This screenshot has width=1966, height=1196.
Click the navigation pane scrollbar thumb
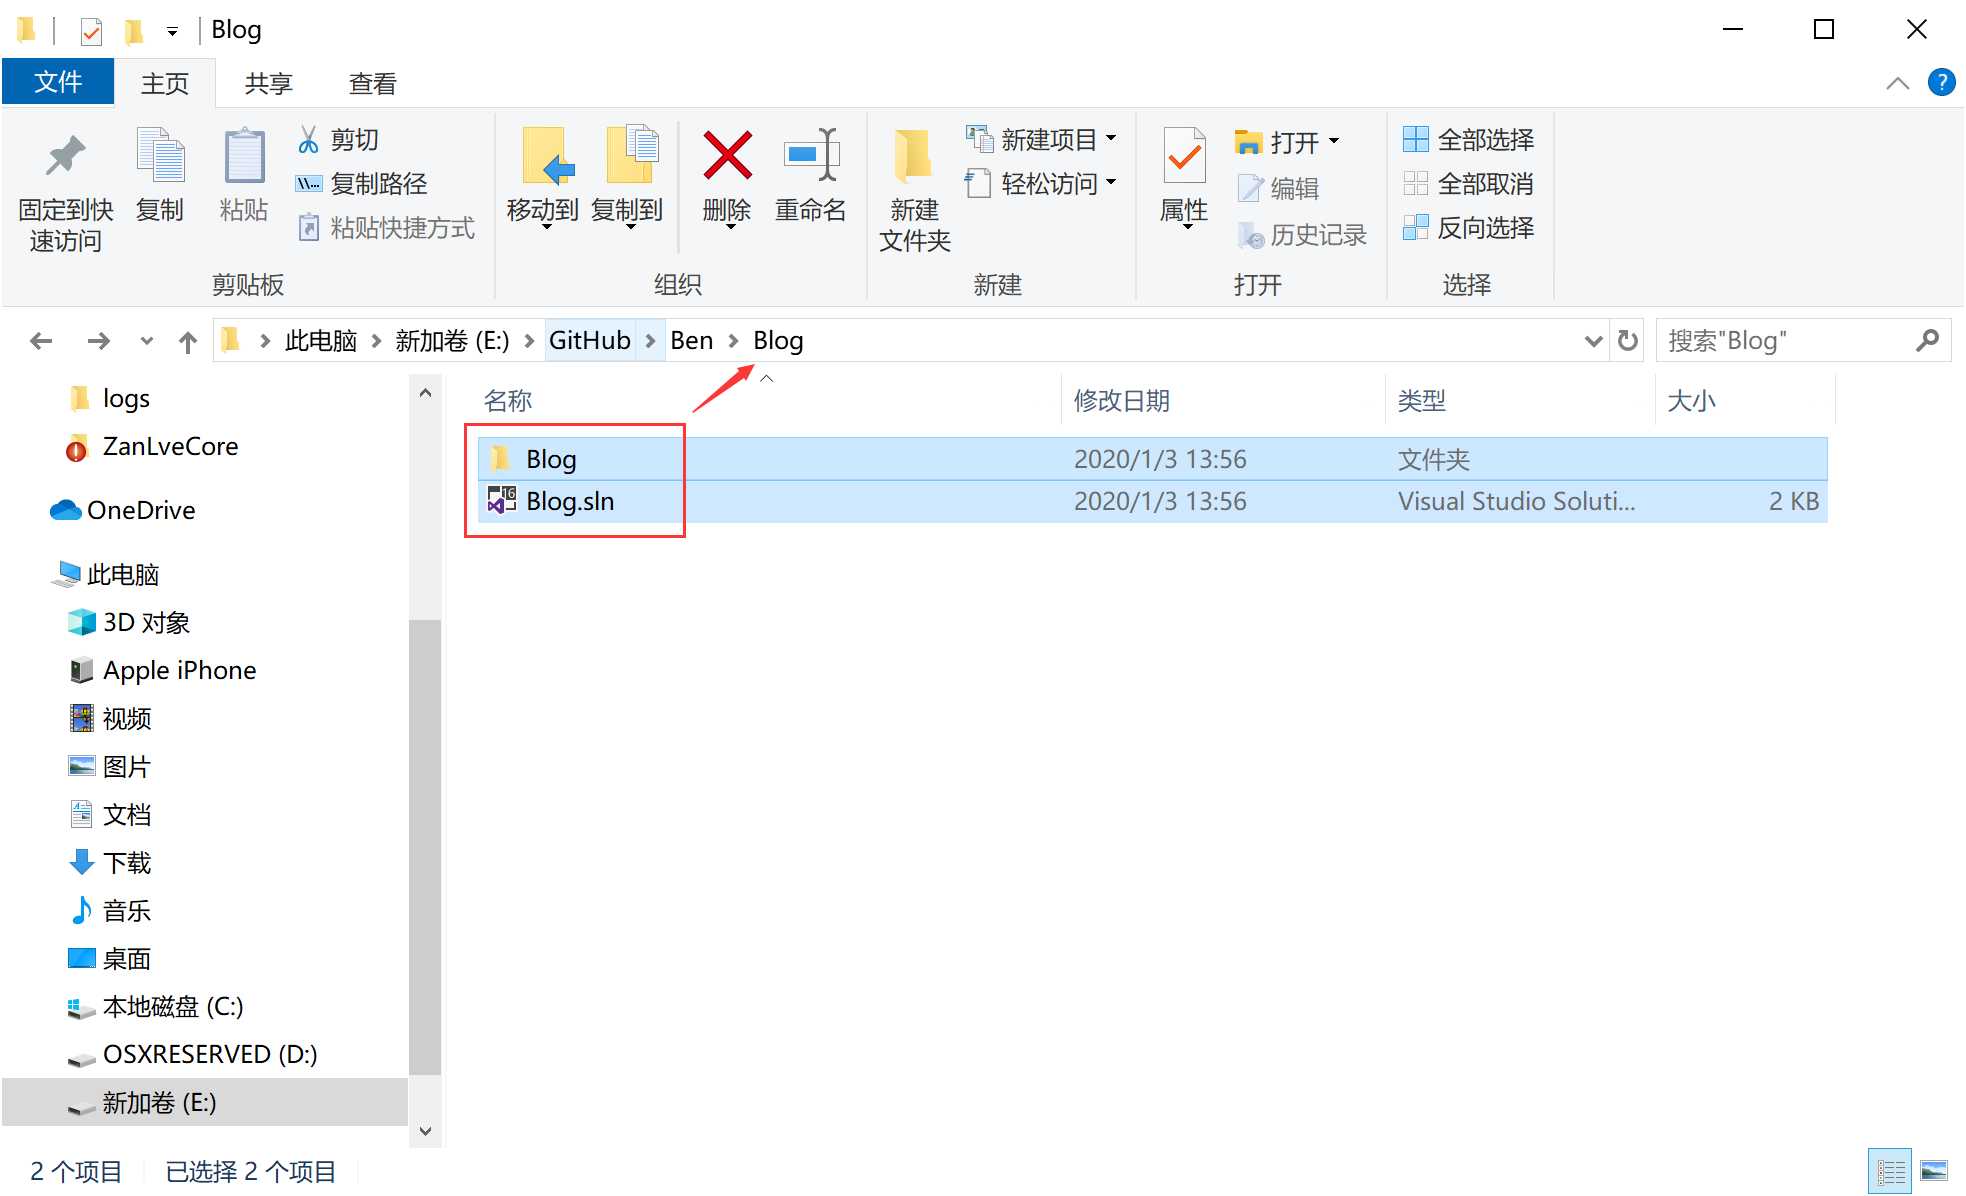pyautogui.click(x=425, y=845)
